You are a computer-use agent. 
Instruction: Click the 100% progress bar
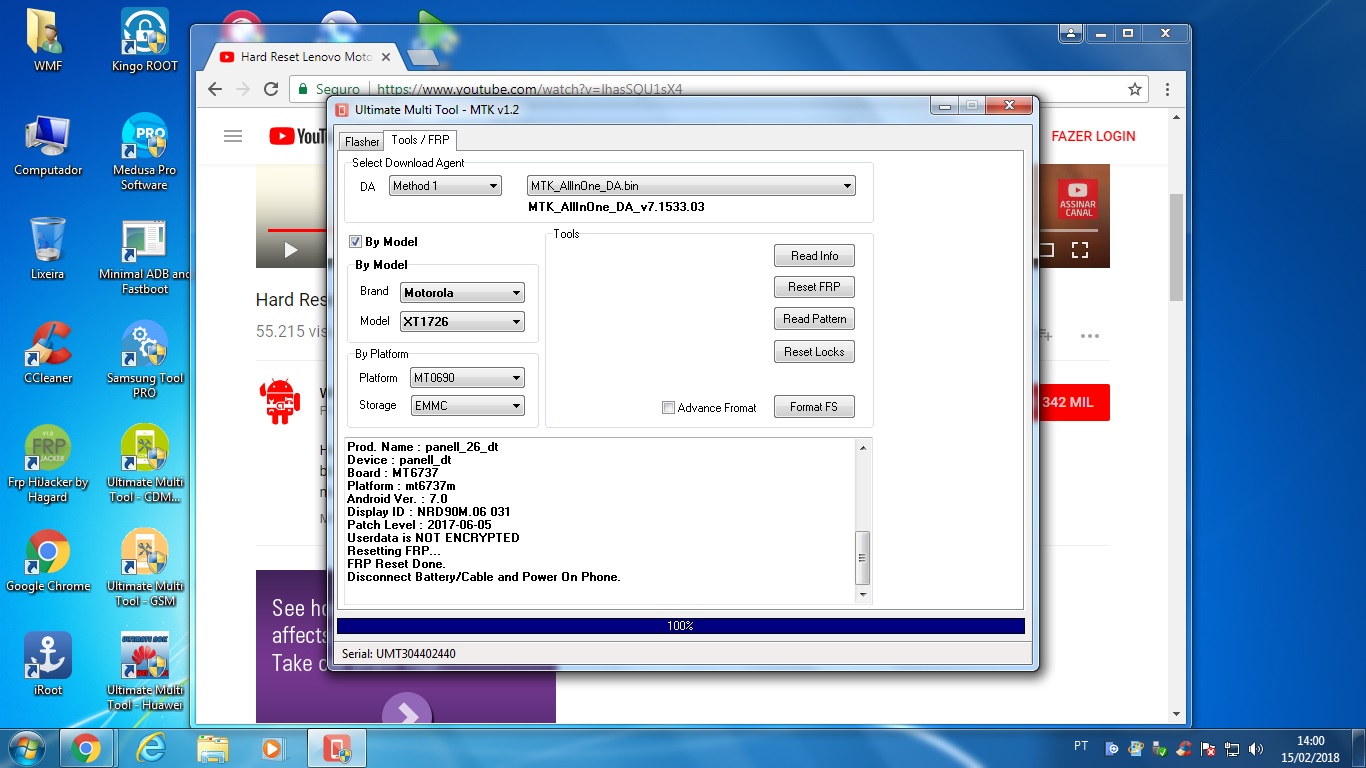pyautogui.click(x=681, y=626)
